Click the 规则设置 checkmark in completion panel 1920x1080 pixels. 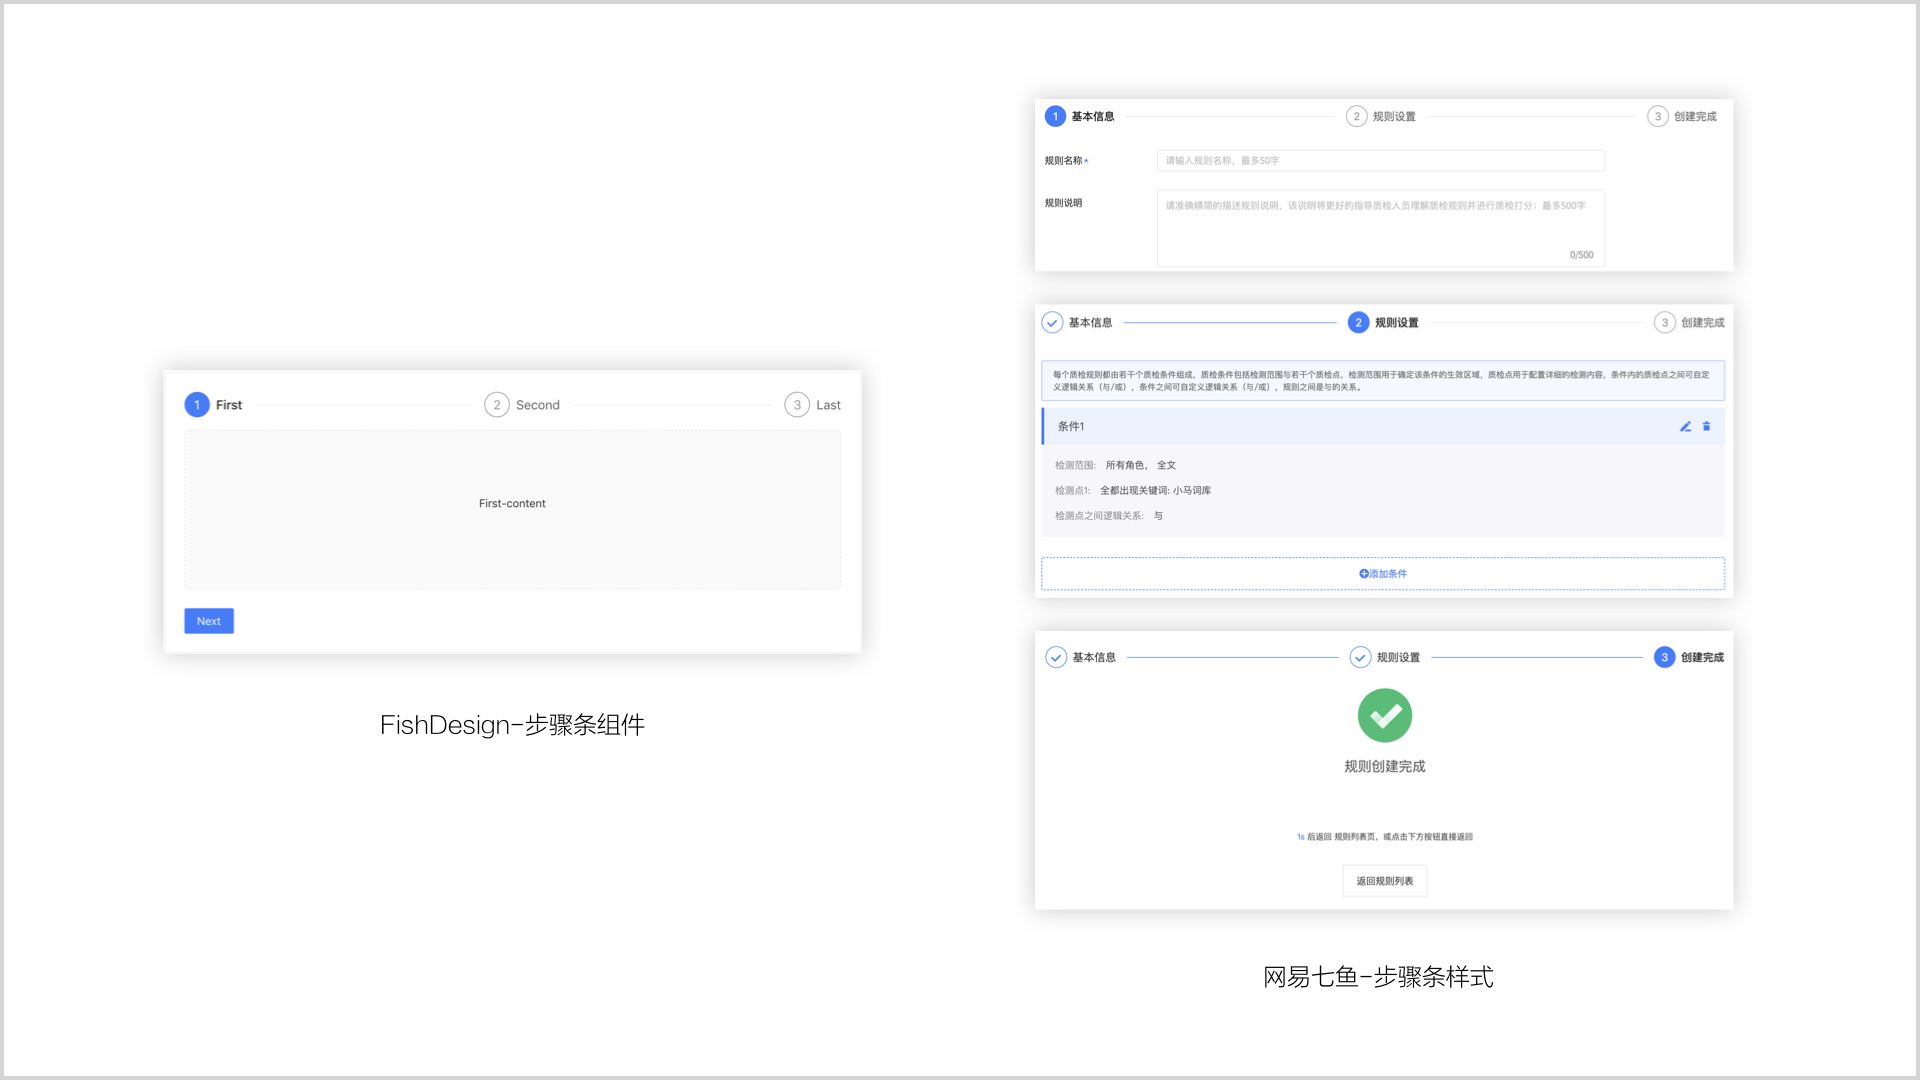pos(1360,657)
